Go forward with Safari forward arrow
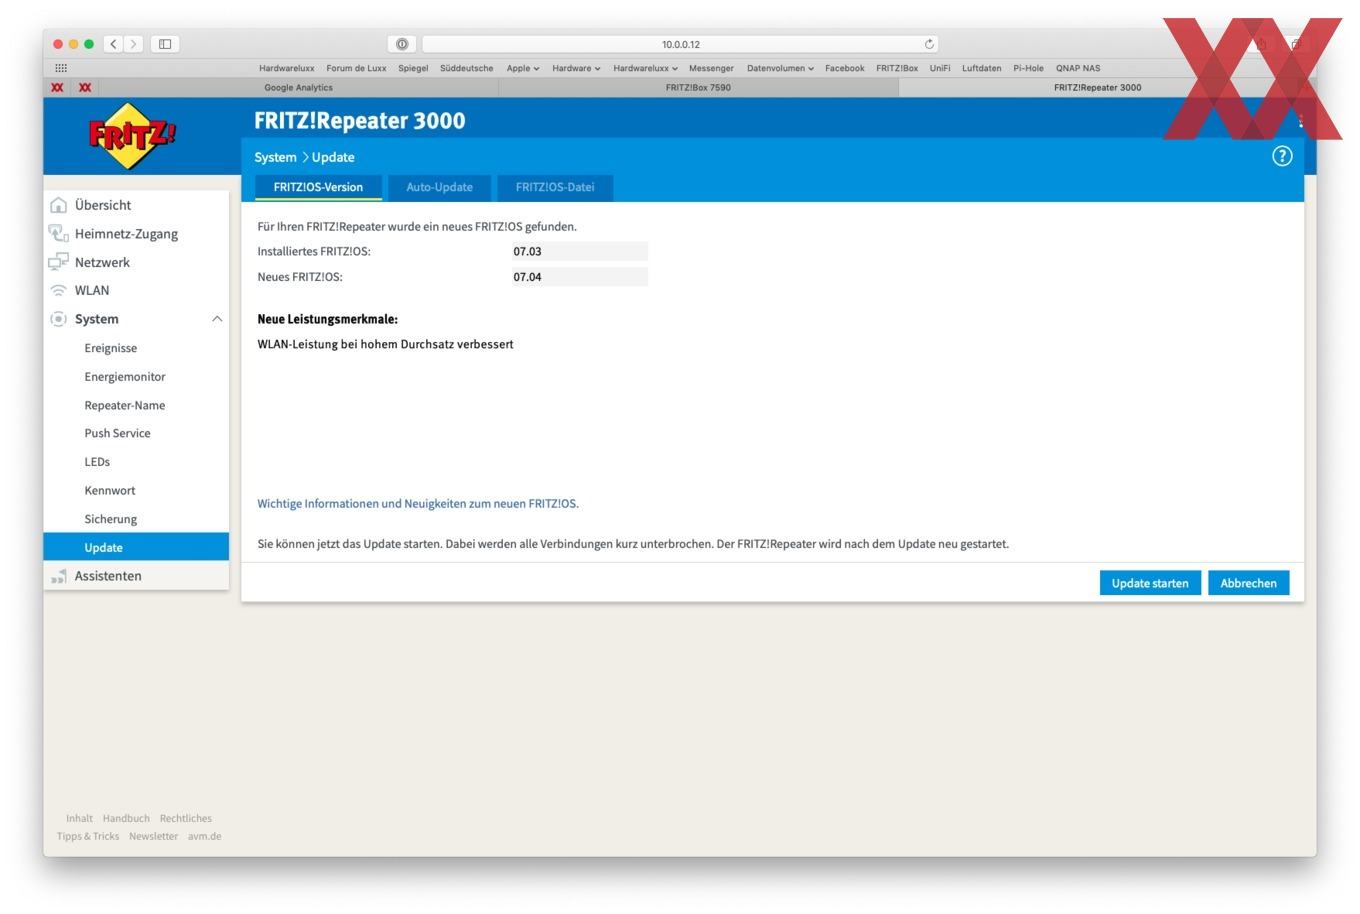 134,44
